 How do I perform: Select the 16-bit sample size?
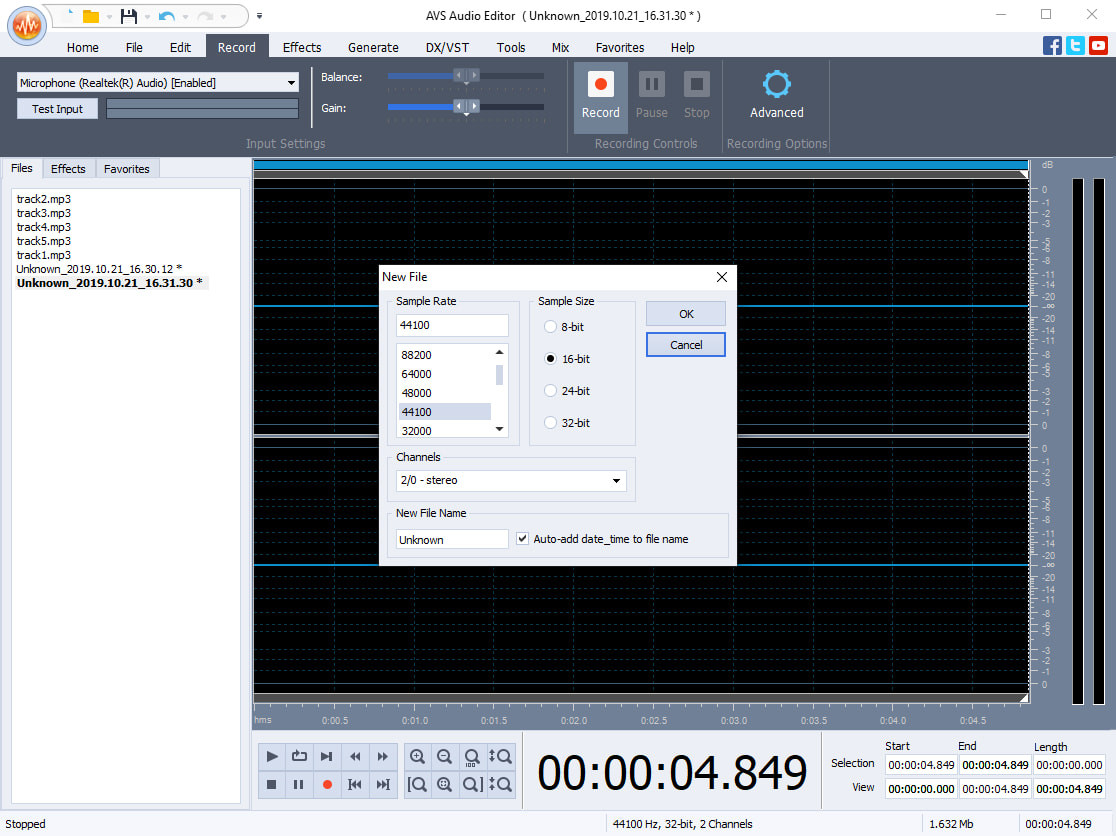click(x=550, y=358)
